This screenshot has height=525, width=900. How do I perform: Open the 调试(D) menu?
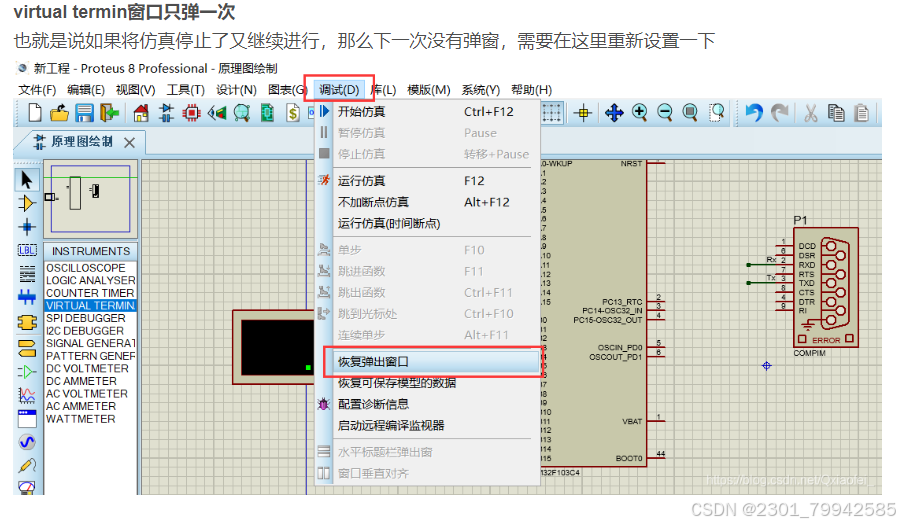[339, 90]
